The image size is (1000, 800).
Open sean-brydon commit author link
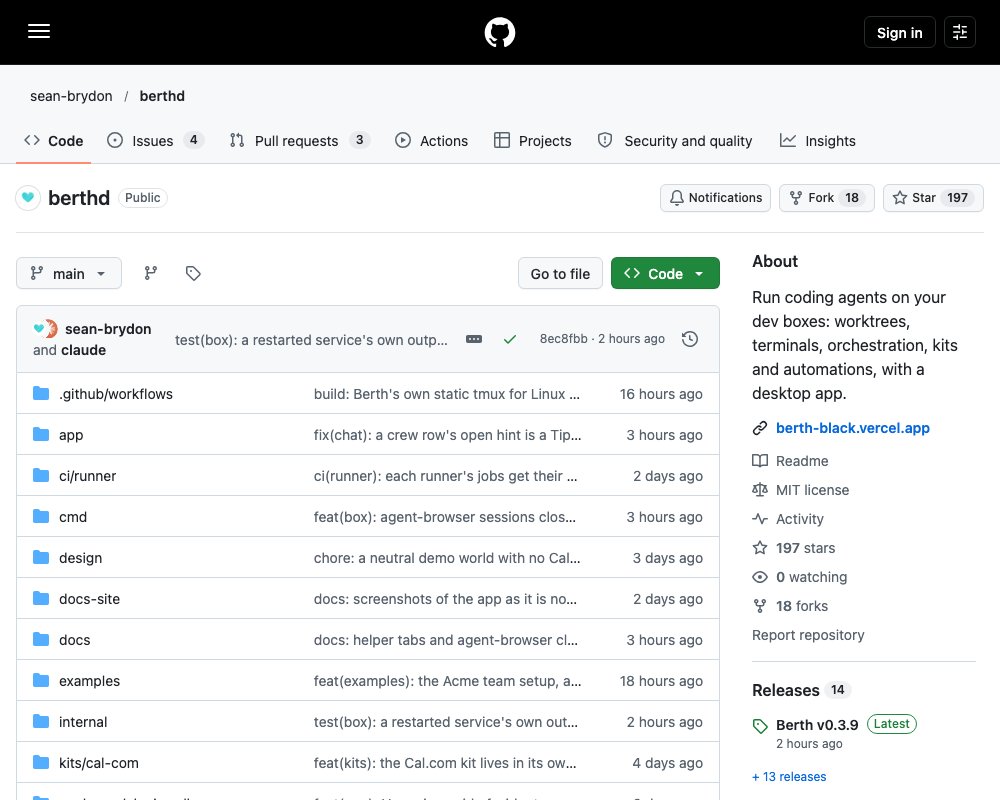coord(108,329)
